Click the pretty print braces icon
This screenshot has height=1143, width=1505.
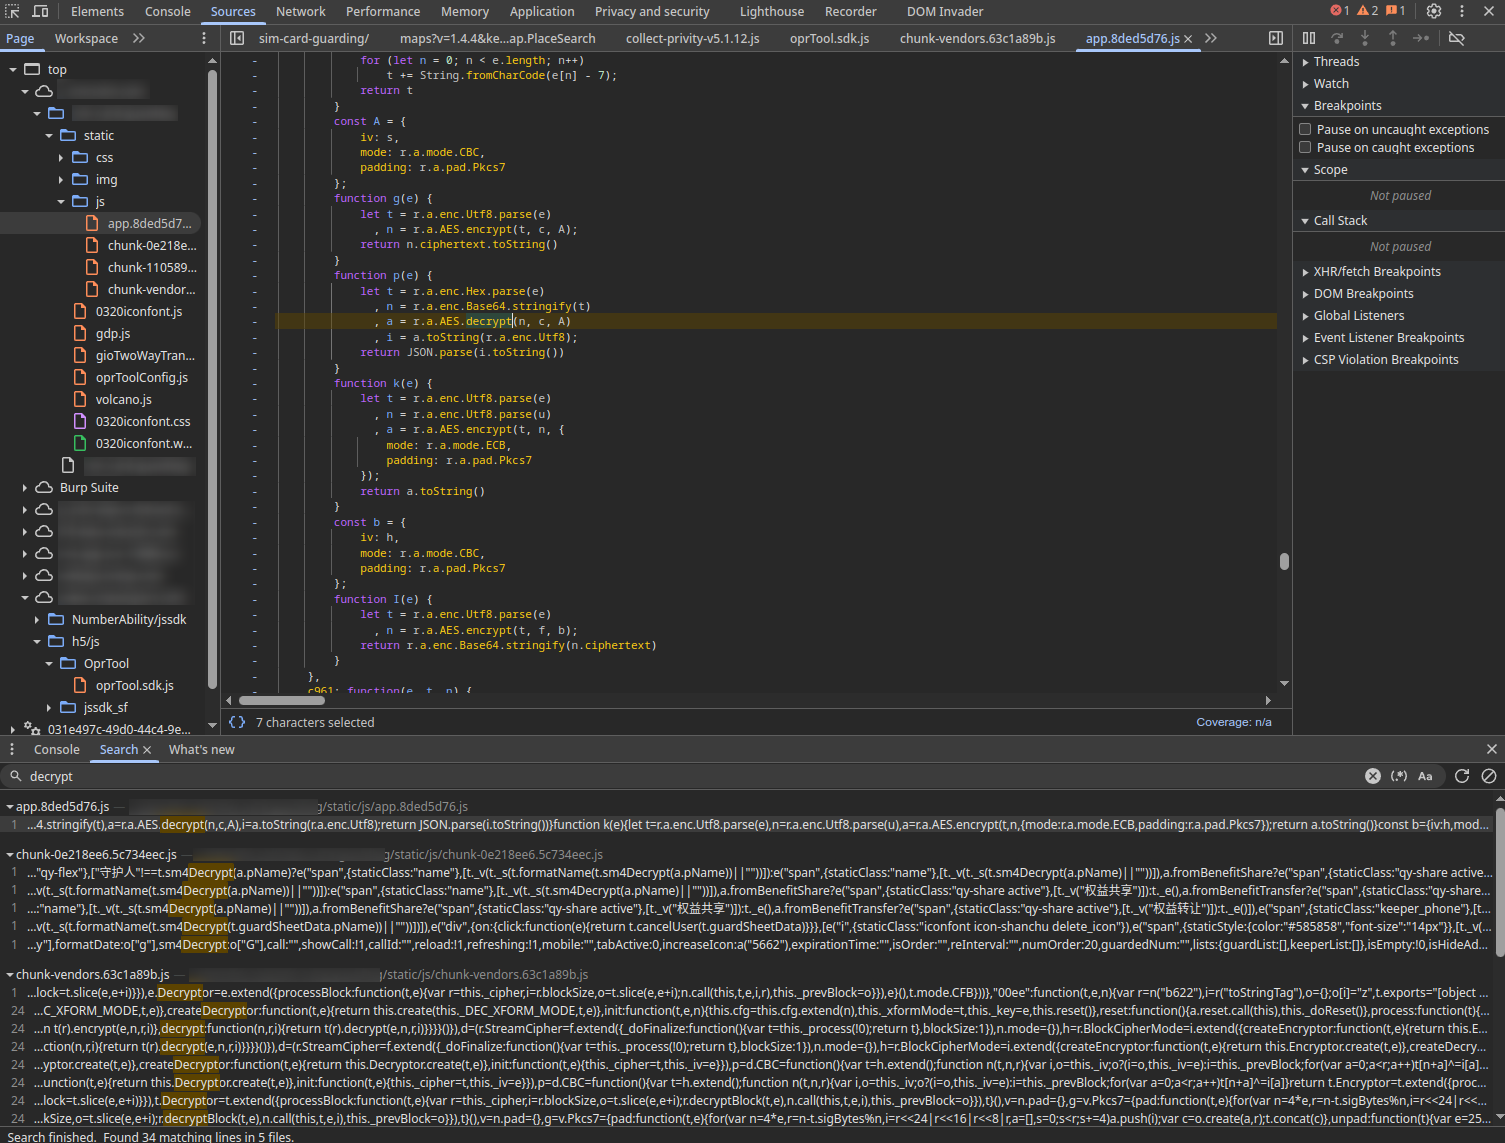click(x=237, y=722)
